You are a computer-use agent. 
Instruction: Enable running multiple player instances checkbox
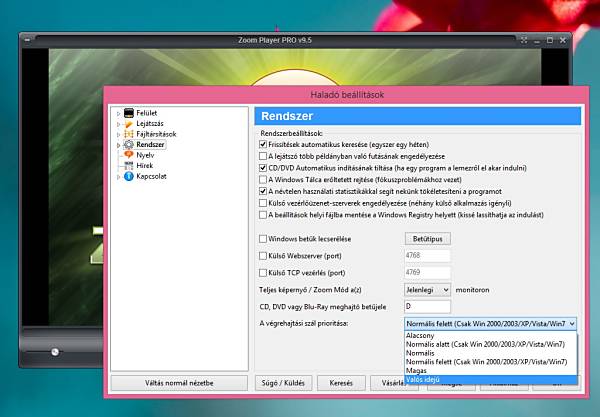coord(263,156)
